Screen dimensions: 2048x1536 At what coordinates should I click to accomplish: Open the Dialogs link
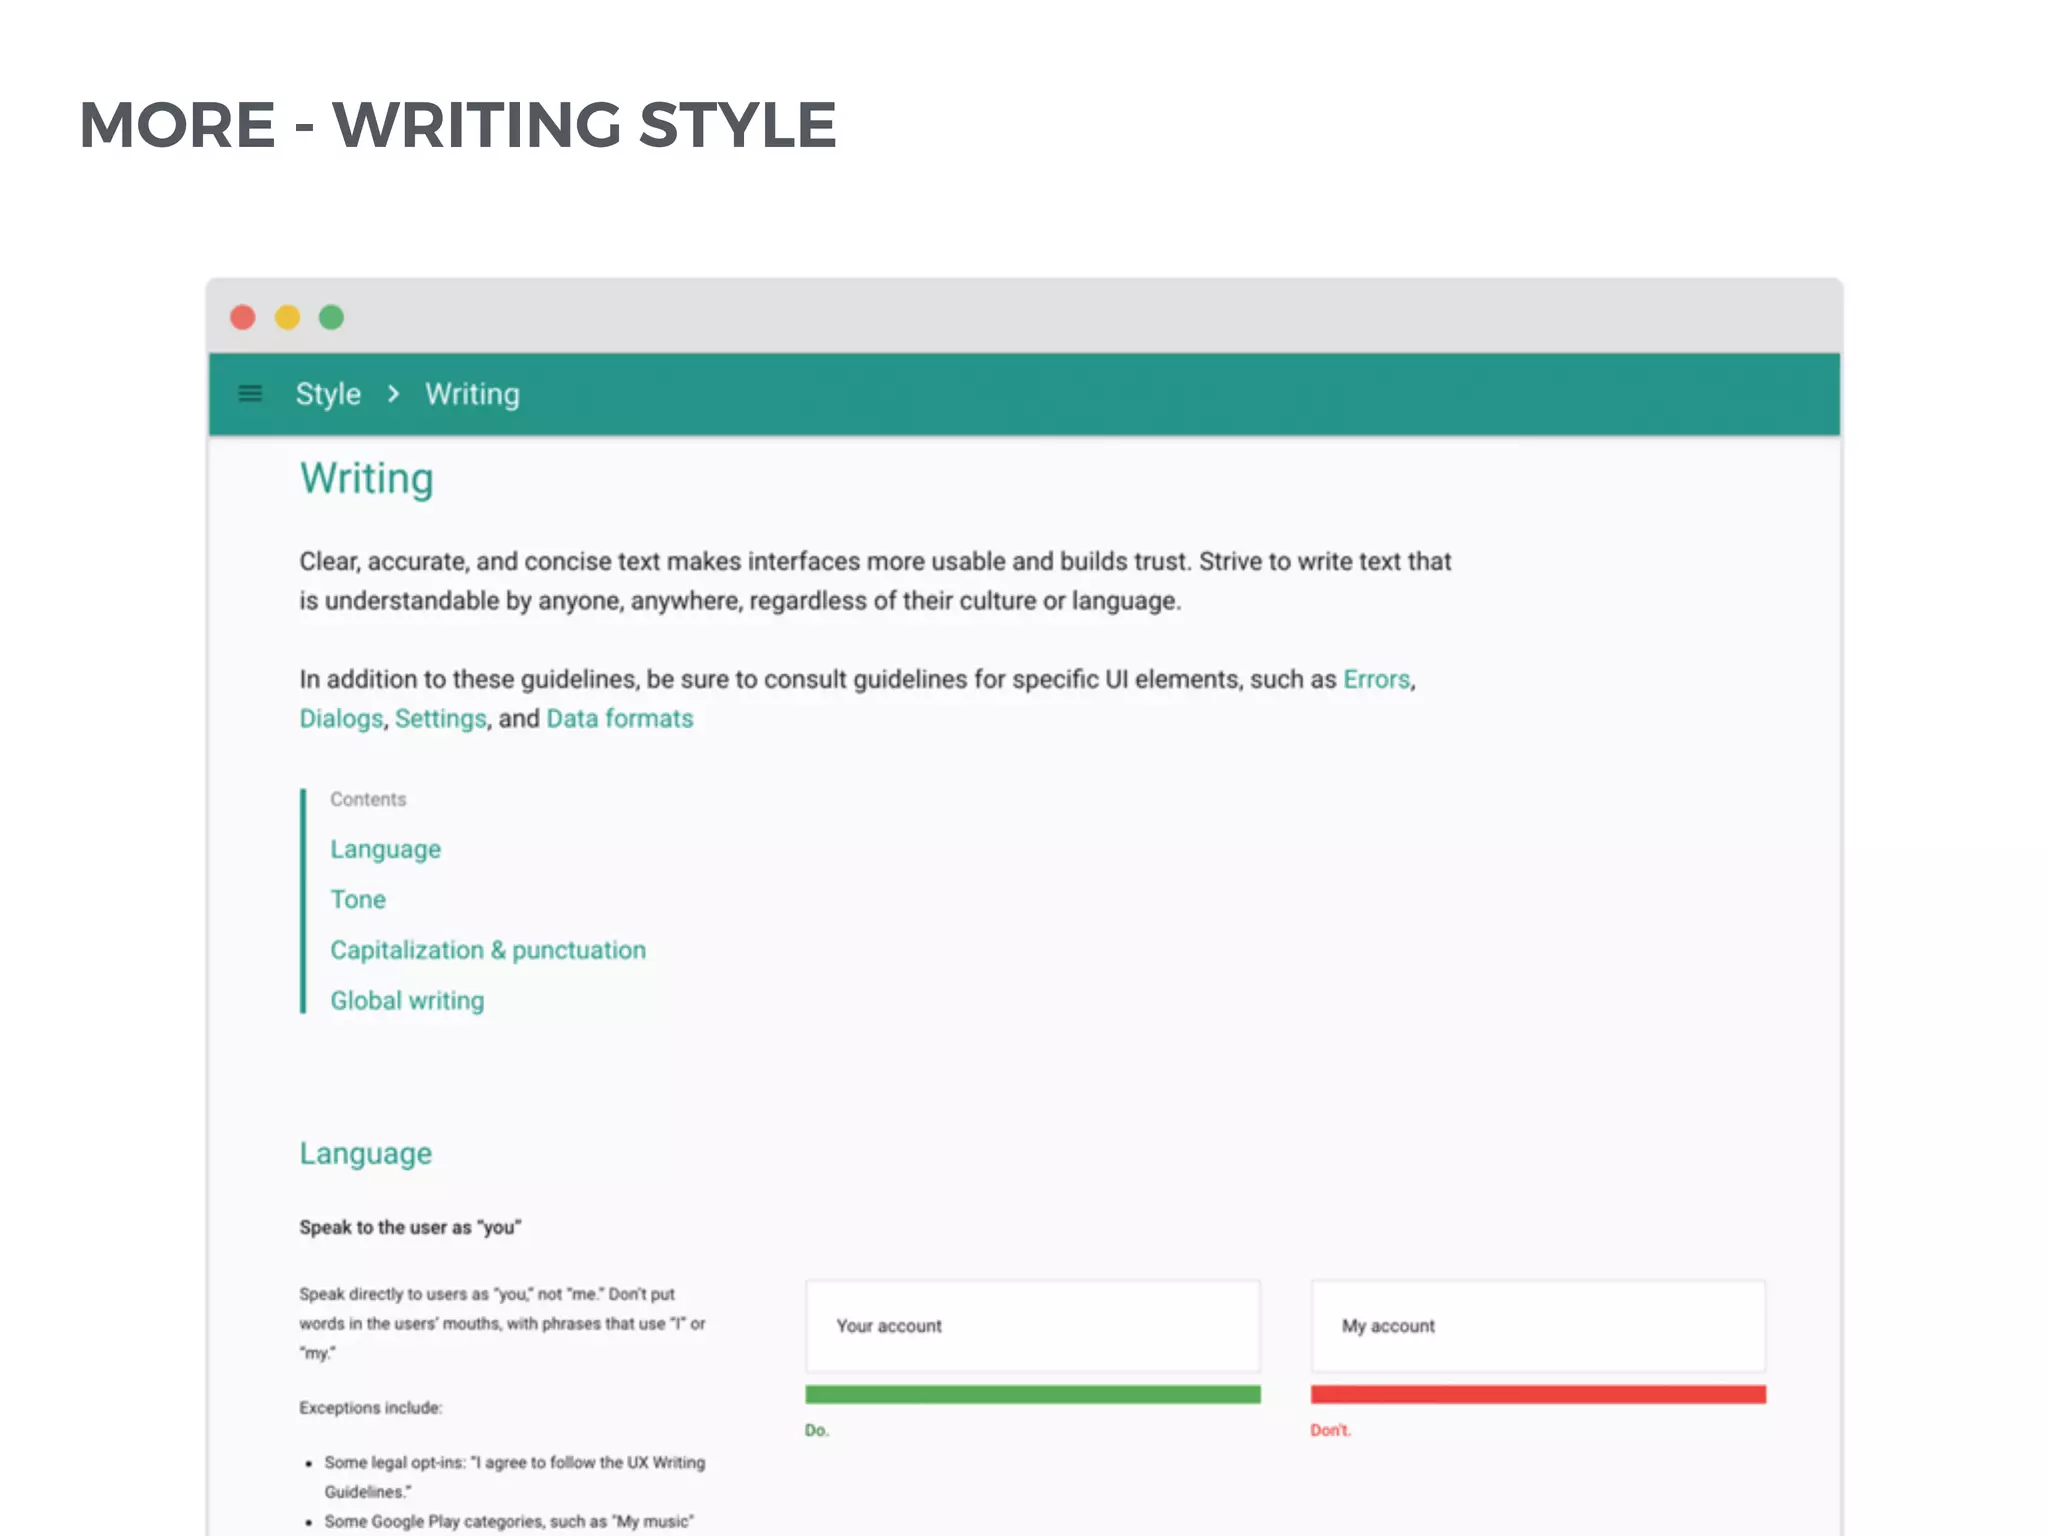[341, 719]
